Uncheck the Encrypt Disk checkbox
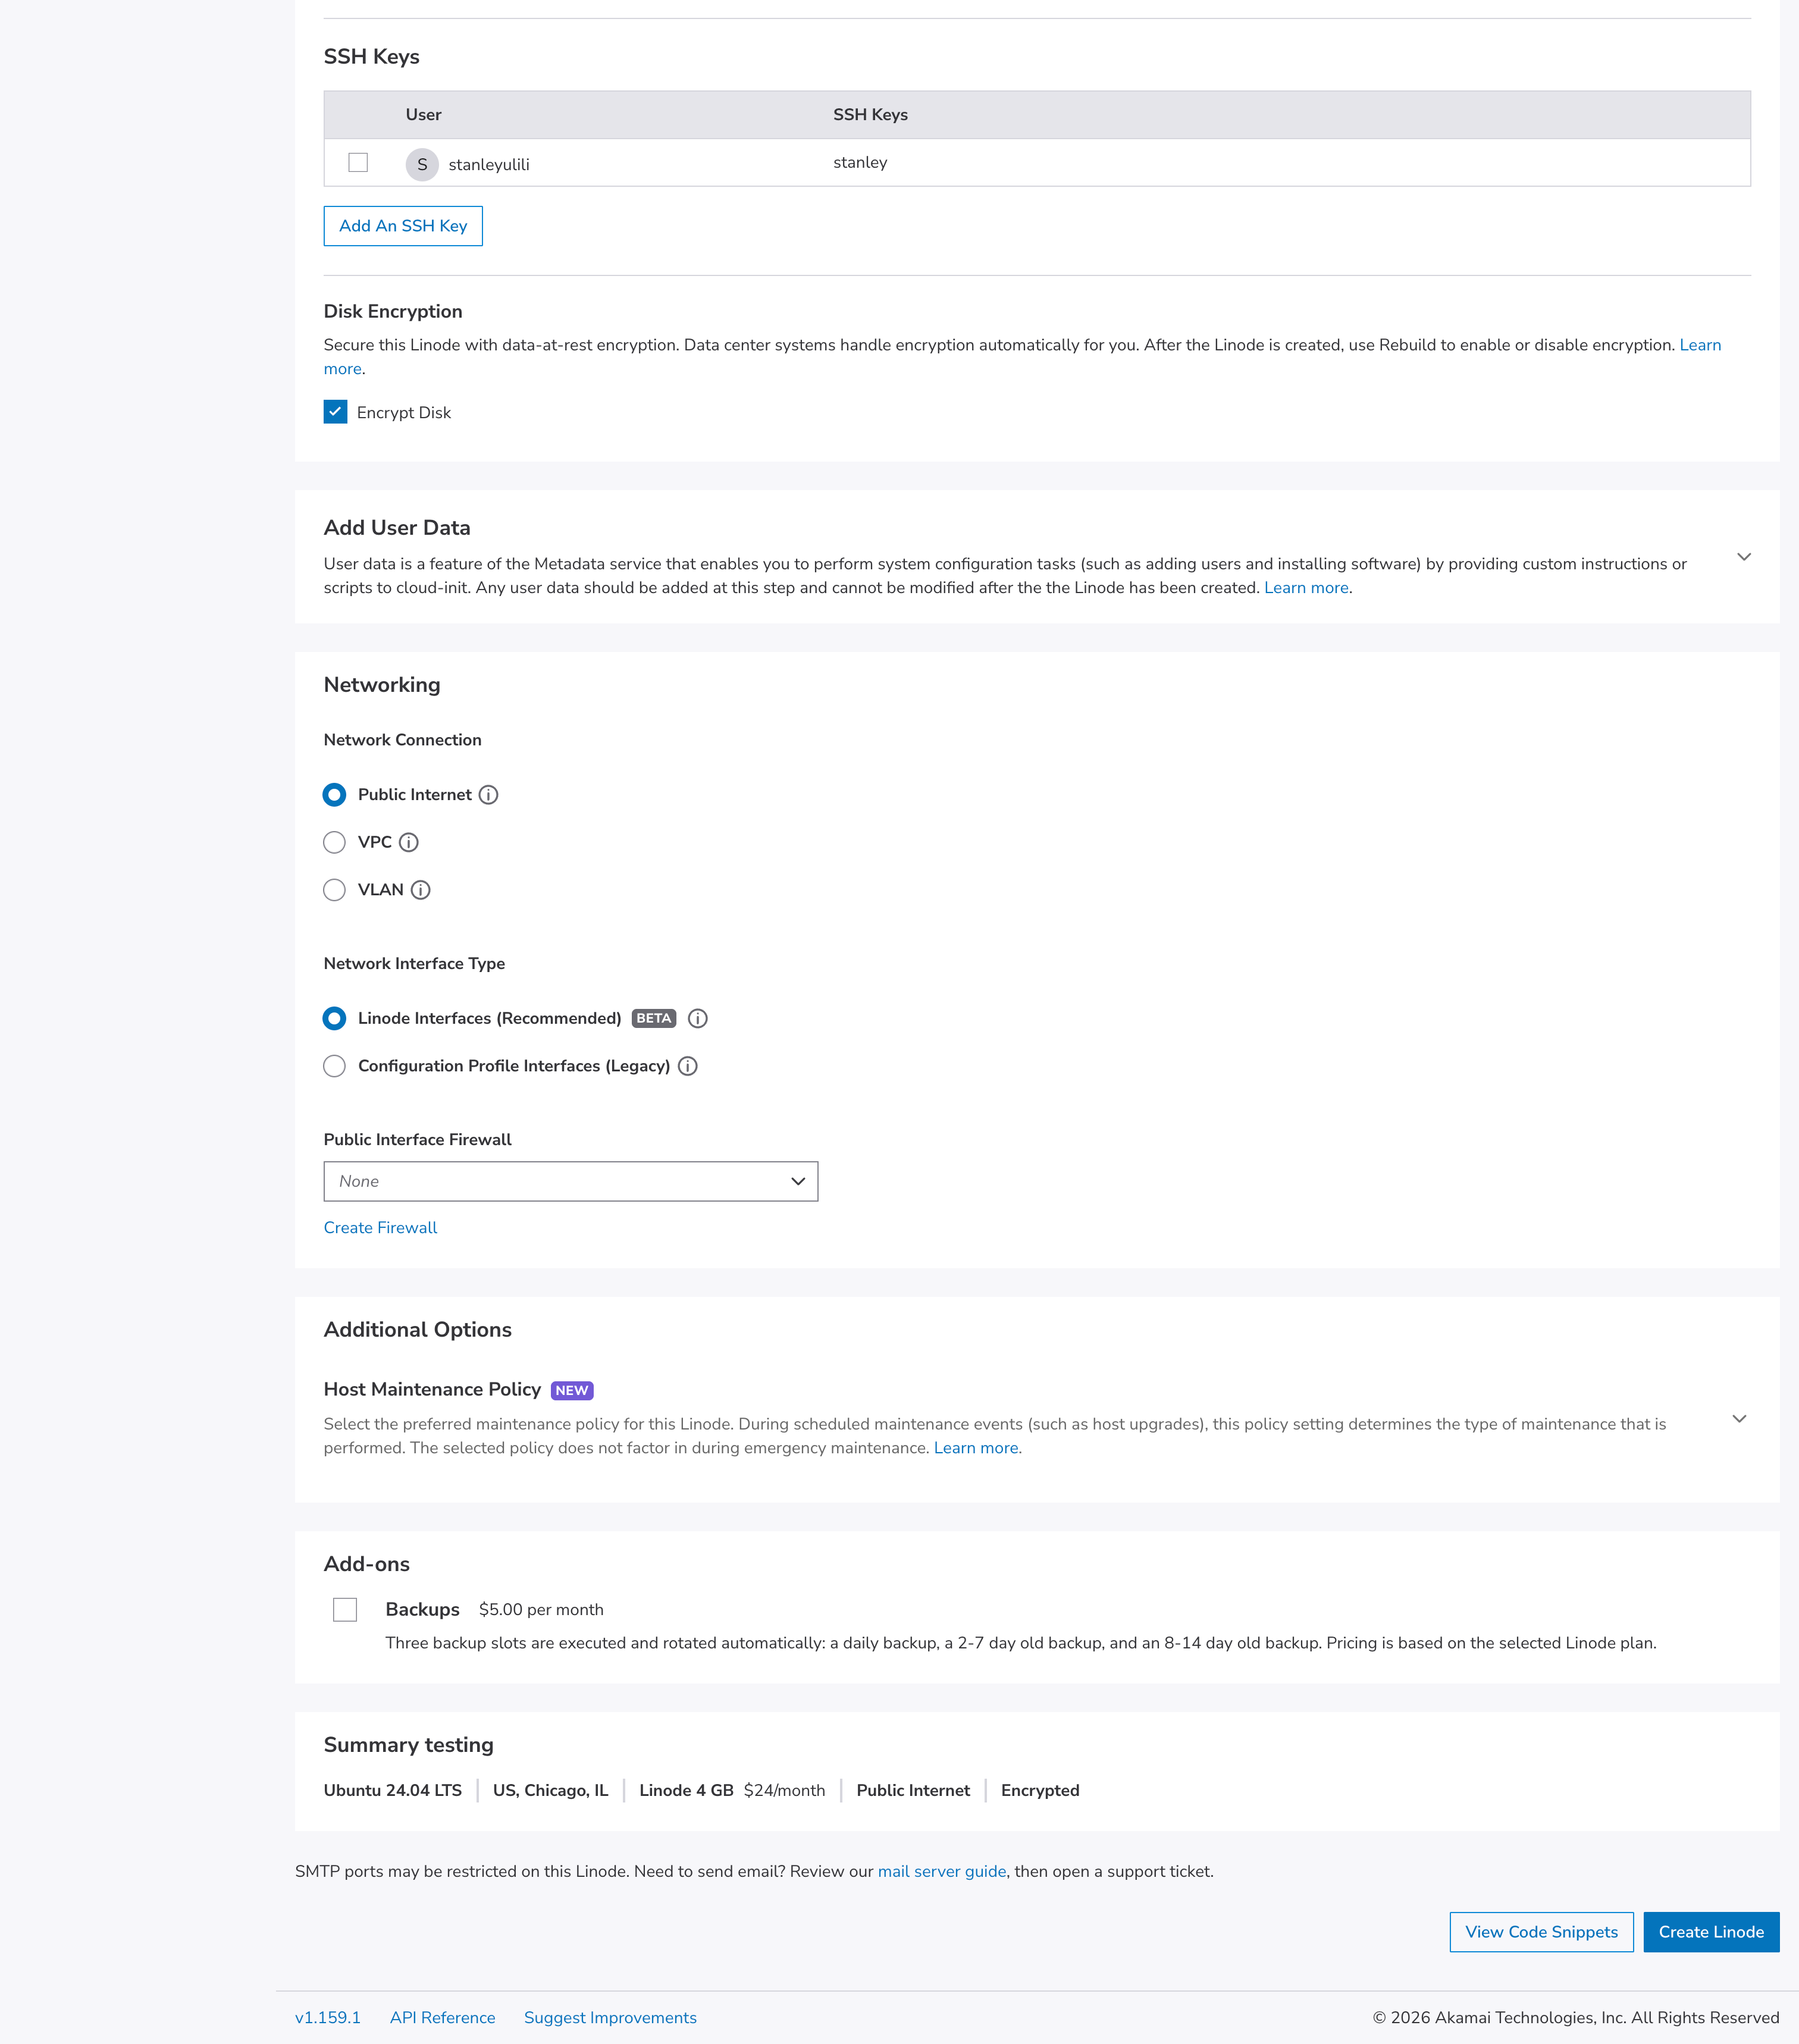The image size is (1799, 2044). 336,411
